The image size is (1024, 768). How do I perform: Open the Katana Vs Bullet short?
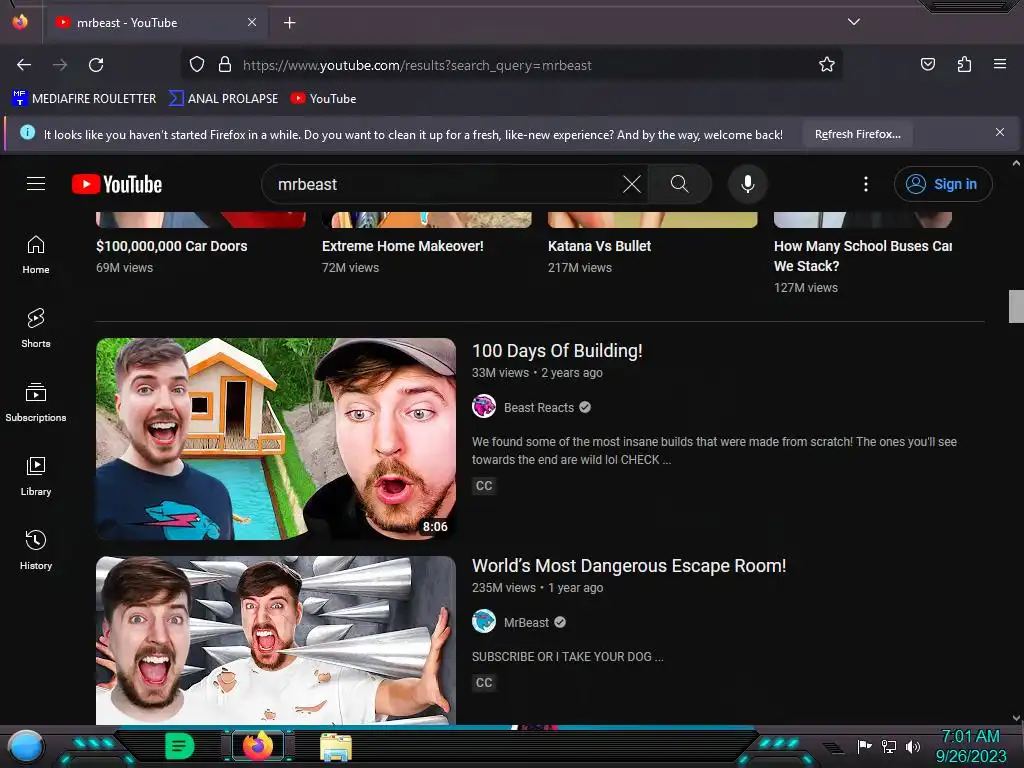coord(600,246)
